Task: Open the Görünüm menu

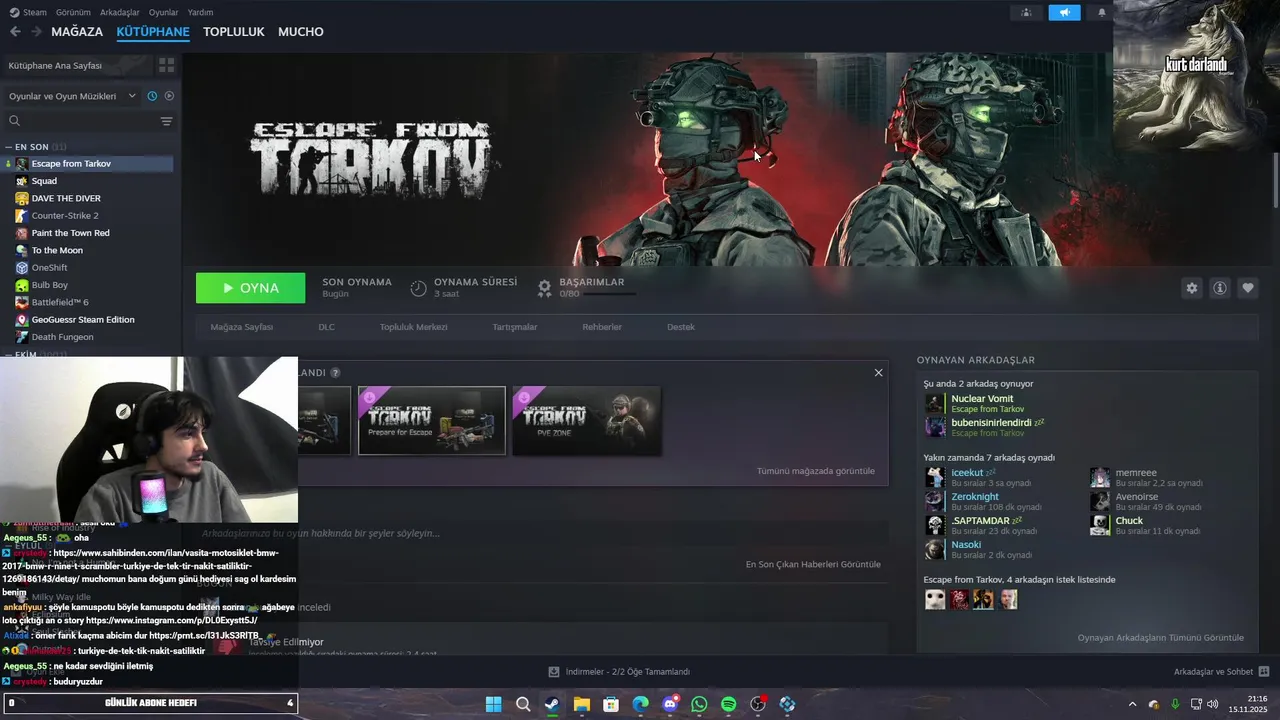Action: coord(73,12)
